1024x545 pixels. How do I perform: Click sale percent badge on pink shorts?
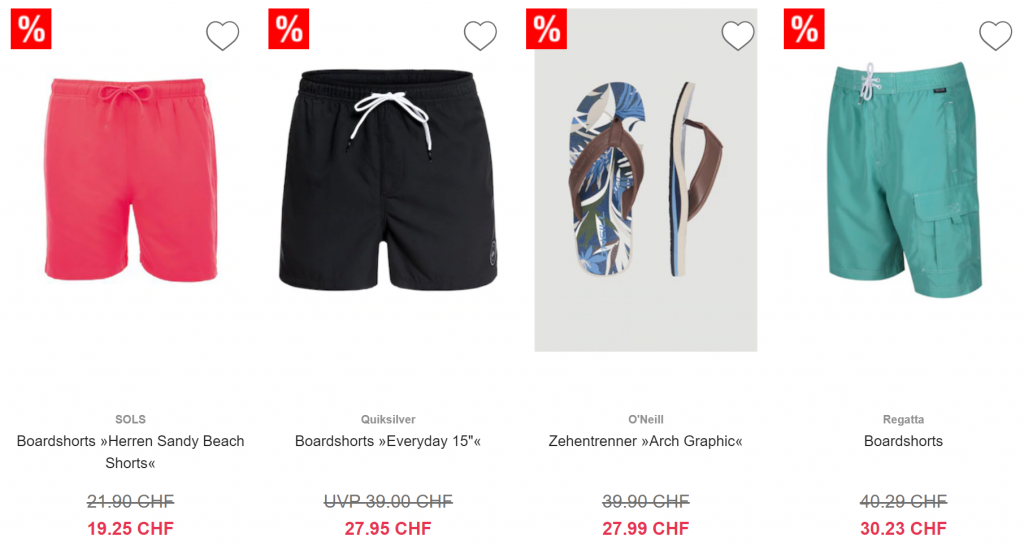[x=31, y=29]
